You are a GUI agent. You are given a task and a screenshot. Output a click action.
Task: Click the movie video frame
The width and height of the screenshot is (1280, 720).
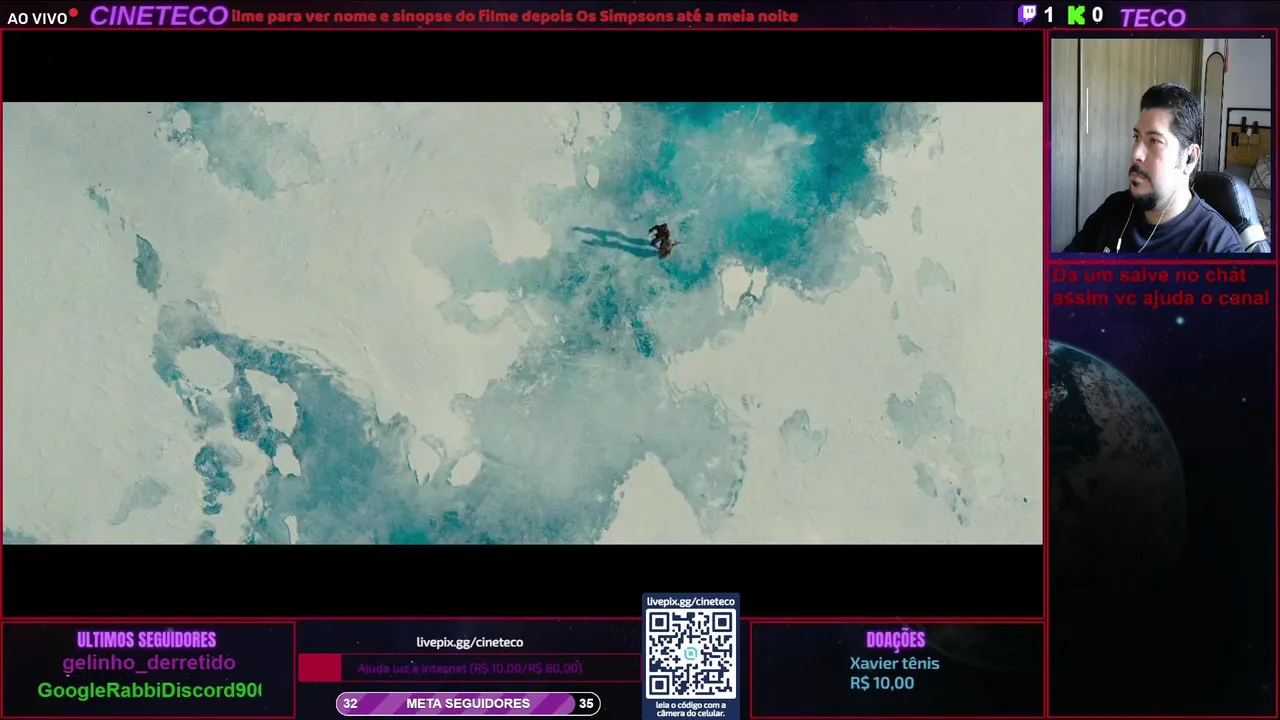[x=522, y=323]
